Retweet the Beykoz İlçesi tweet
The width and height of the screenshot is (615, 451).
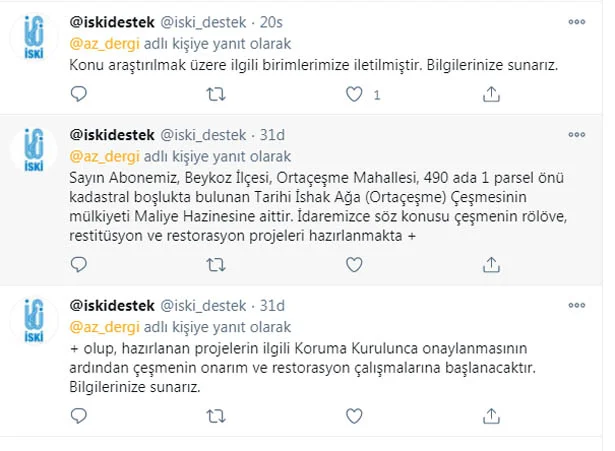215,267
